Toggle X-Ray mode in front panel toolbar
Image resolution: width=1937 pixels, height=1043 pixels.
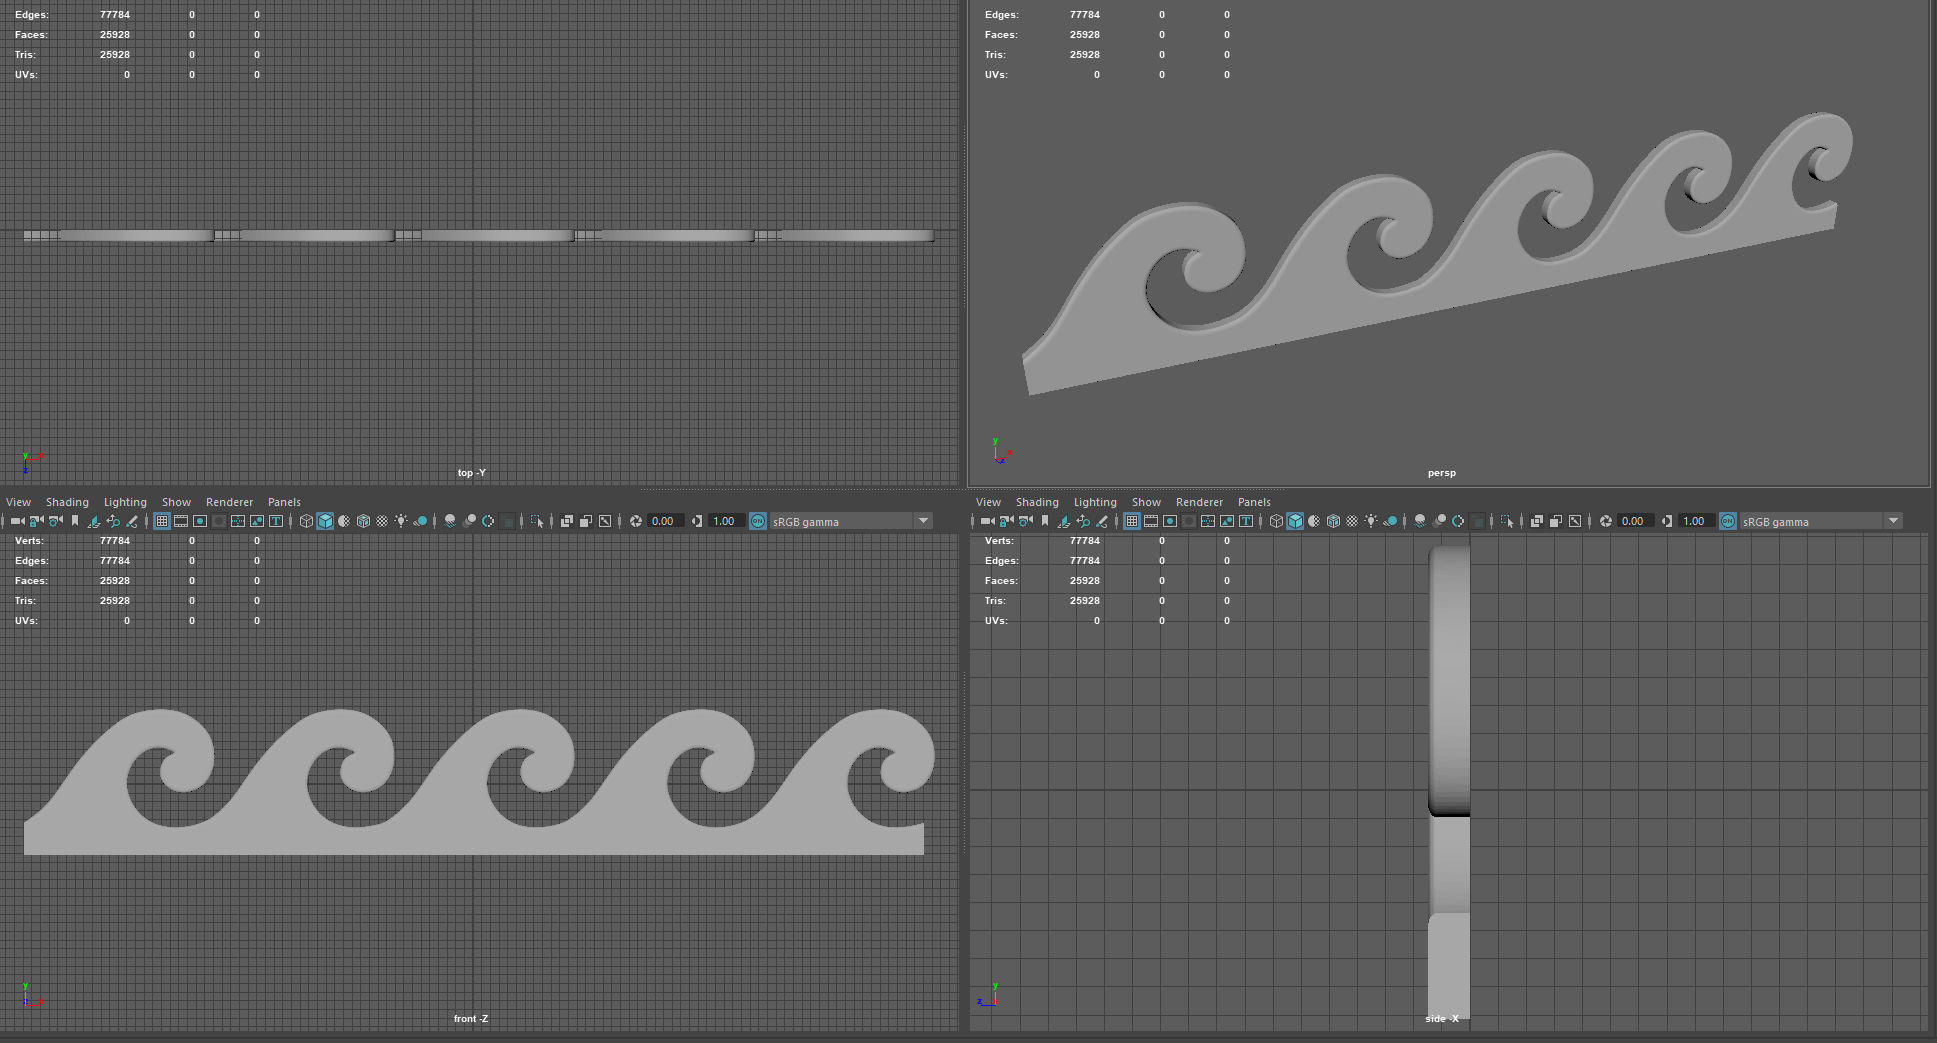coord(566,521)
